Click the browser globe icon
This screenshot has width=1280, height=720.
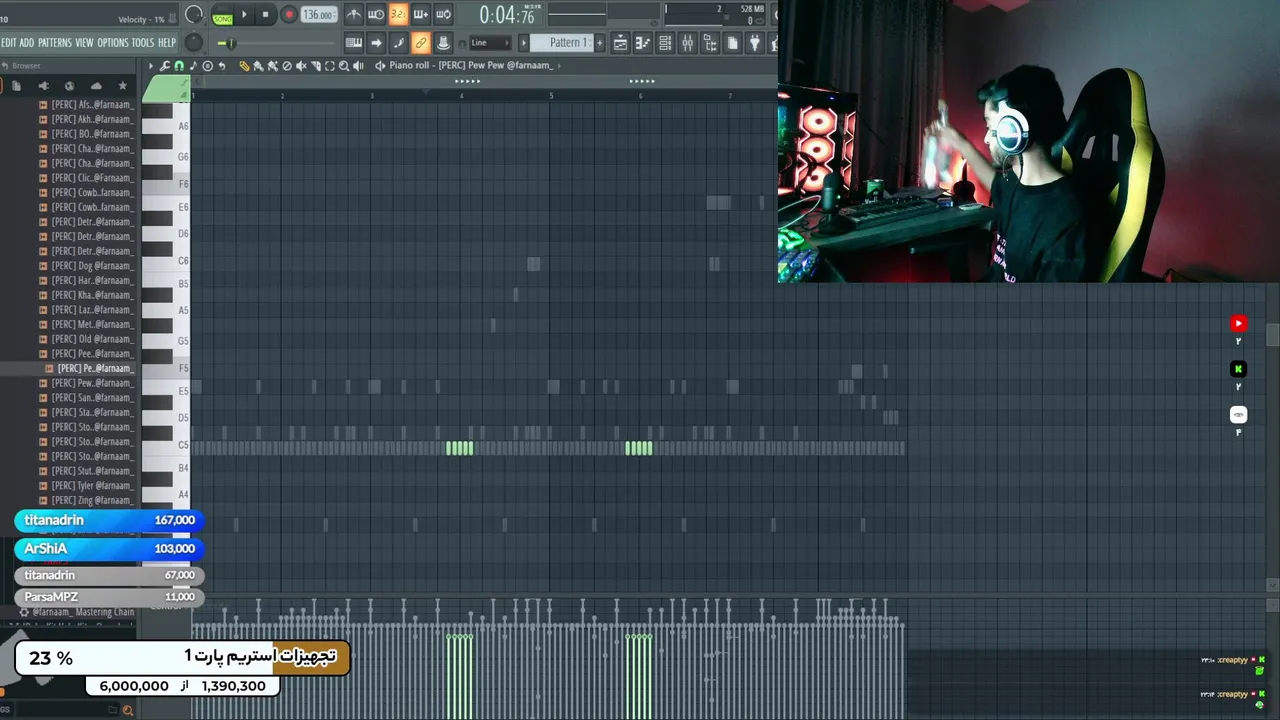coord(69,86)
